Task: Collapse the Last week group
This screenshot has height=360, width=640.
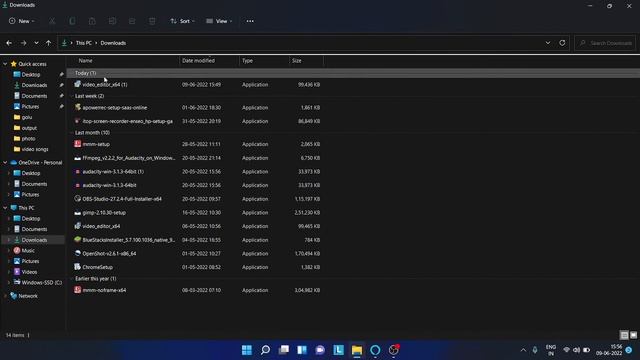Action: pyautogui.click(x=89, y=96)
